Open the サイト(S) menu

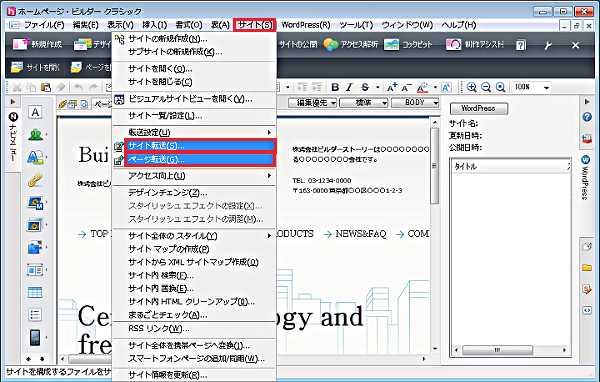tap(254, 25)
